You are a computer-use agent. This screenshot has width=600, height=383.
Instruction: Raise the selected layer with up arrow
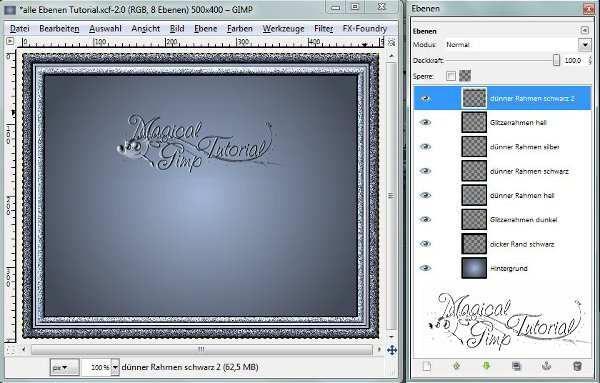tap(456, 366)
